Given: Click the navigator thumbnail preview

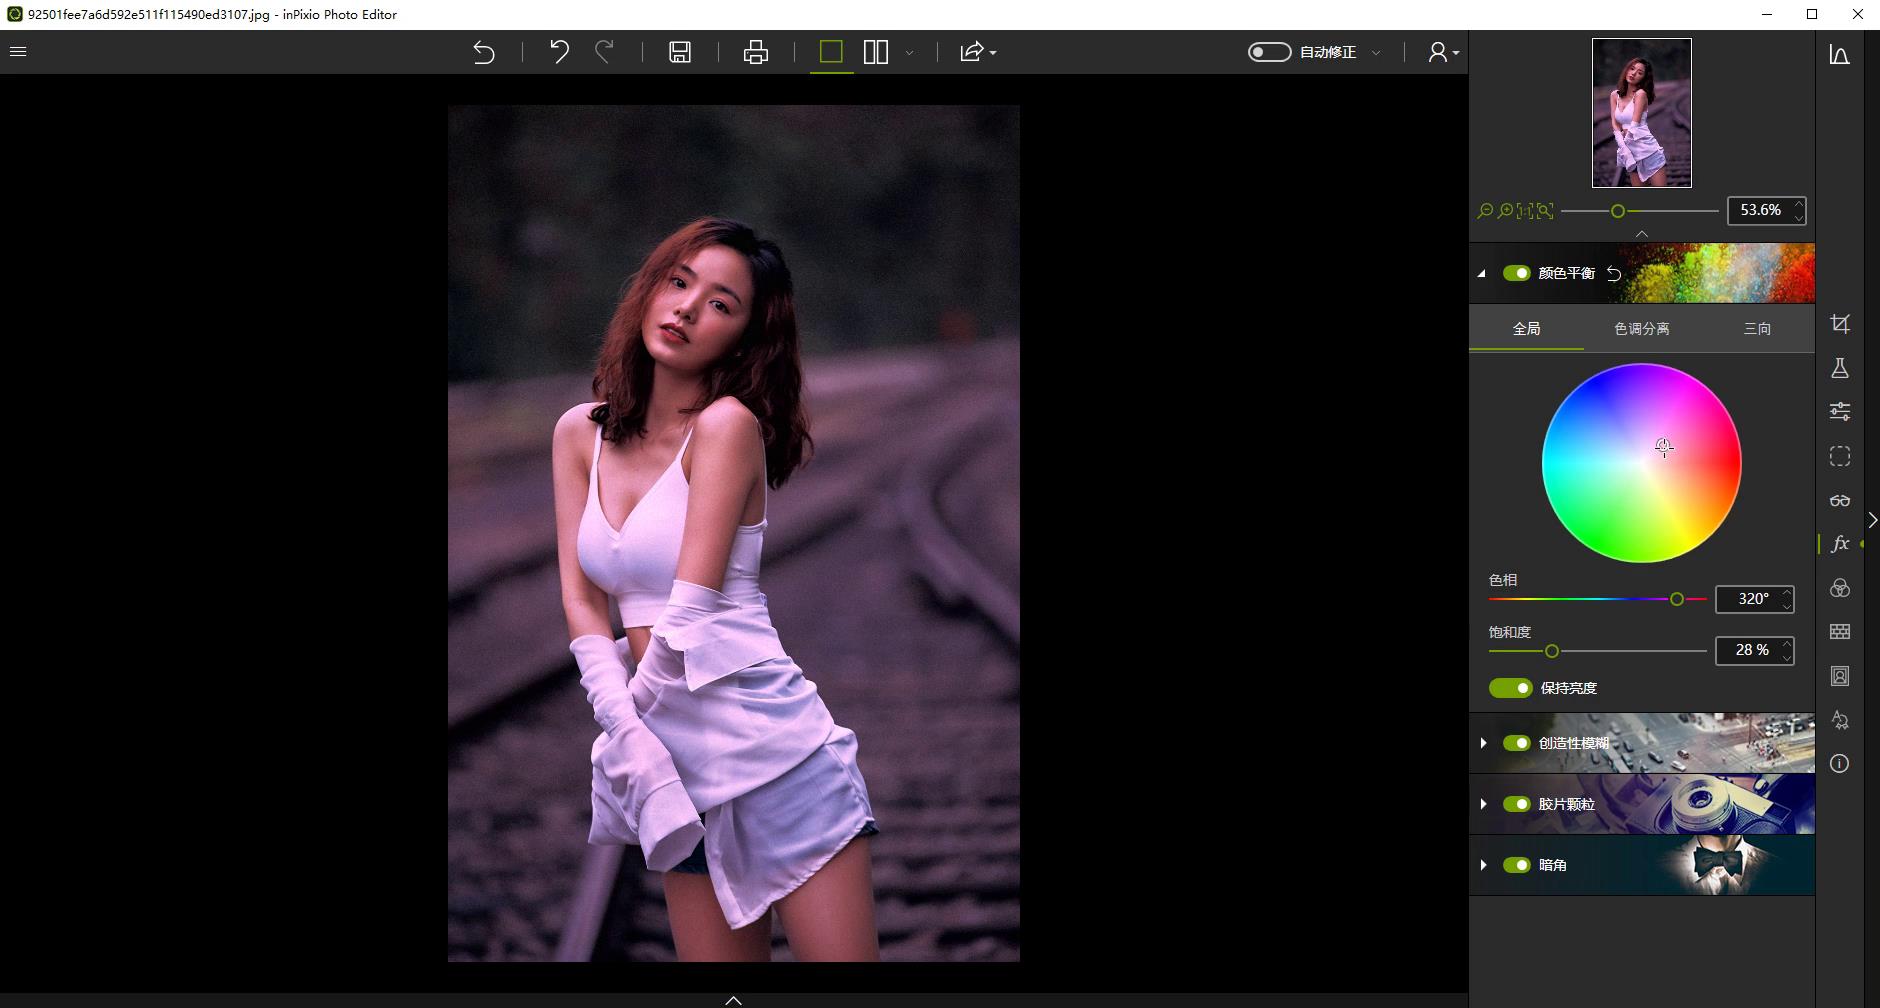Looking at the screenshot, I should pyautogui.click(x=1642, y=113).
